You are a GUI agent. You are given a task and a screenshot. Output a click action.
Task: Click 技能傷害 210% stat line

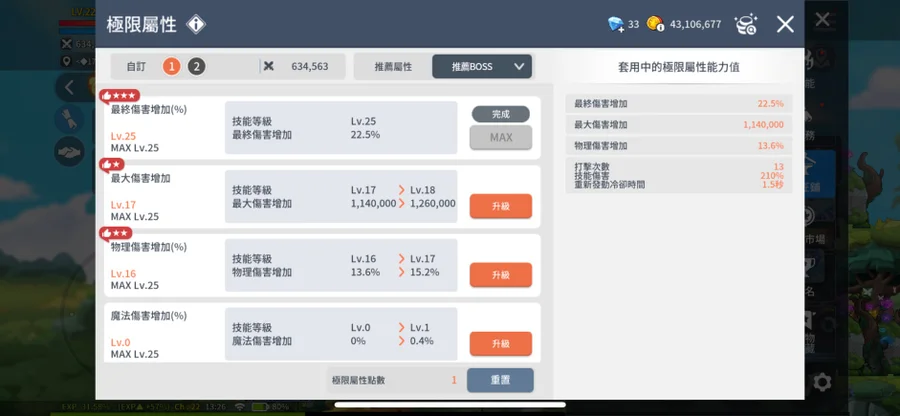pyautogui.click(x=678, y=176)
